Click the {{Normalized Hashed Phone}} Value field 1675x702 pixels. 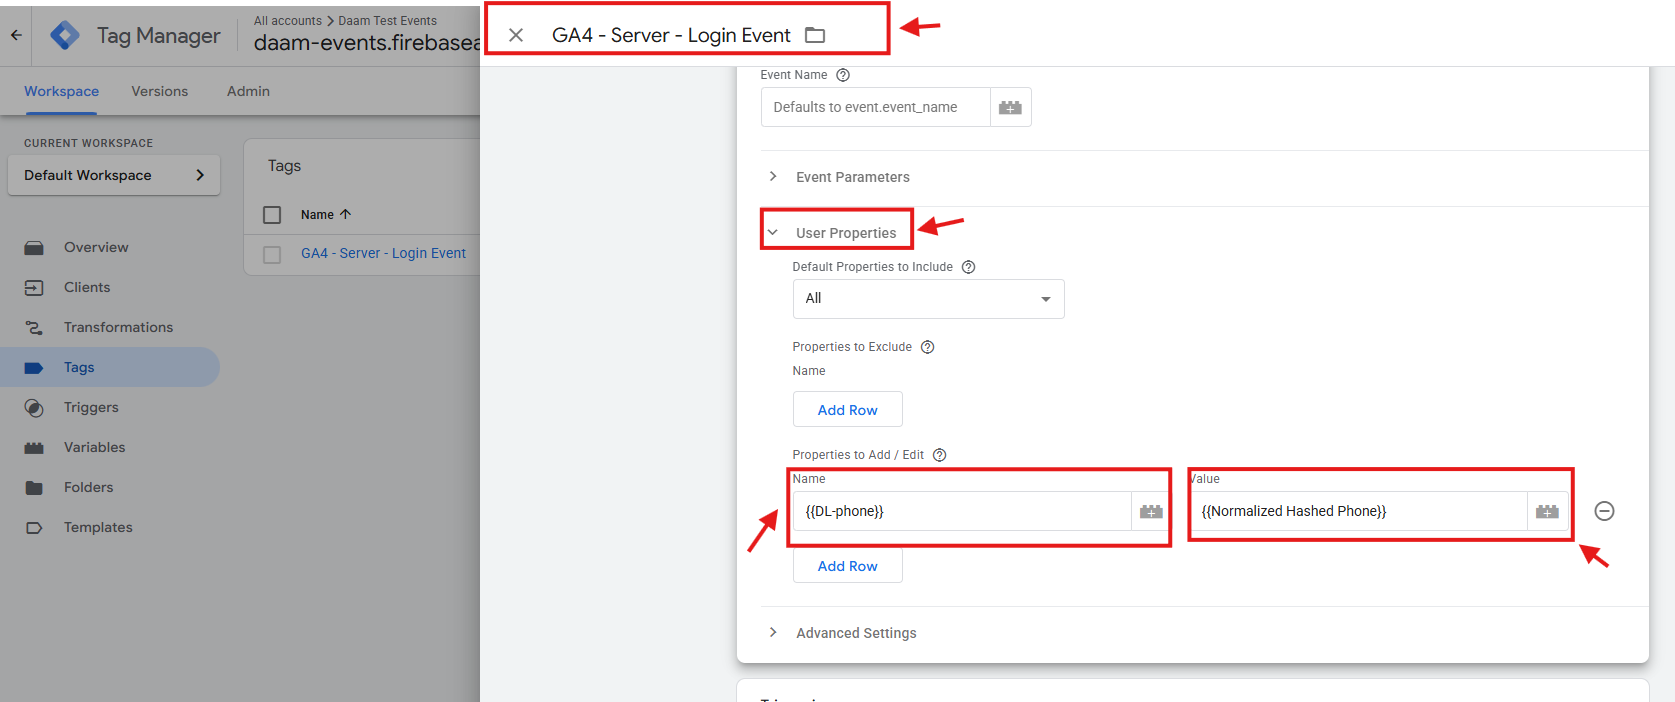pos(1358,511)
